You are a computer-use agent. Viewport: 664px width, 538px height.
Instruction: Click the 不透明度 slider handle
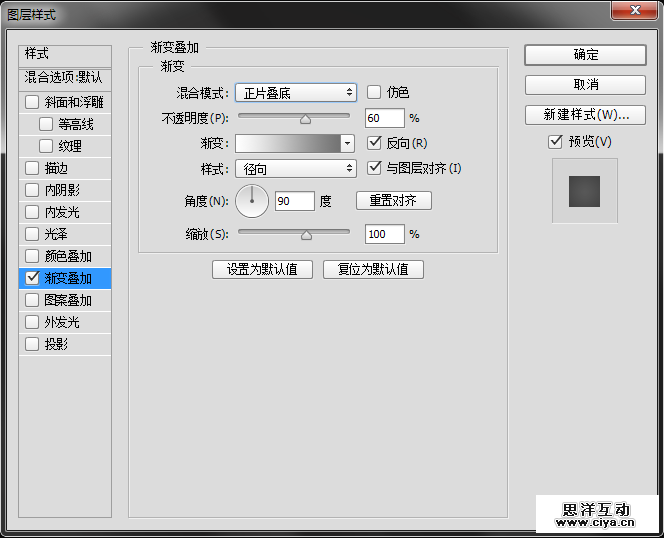(305, 119)
